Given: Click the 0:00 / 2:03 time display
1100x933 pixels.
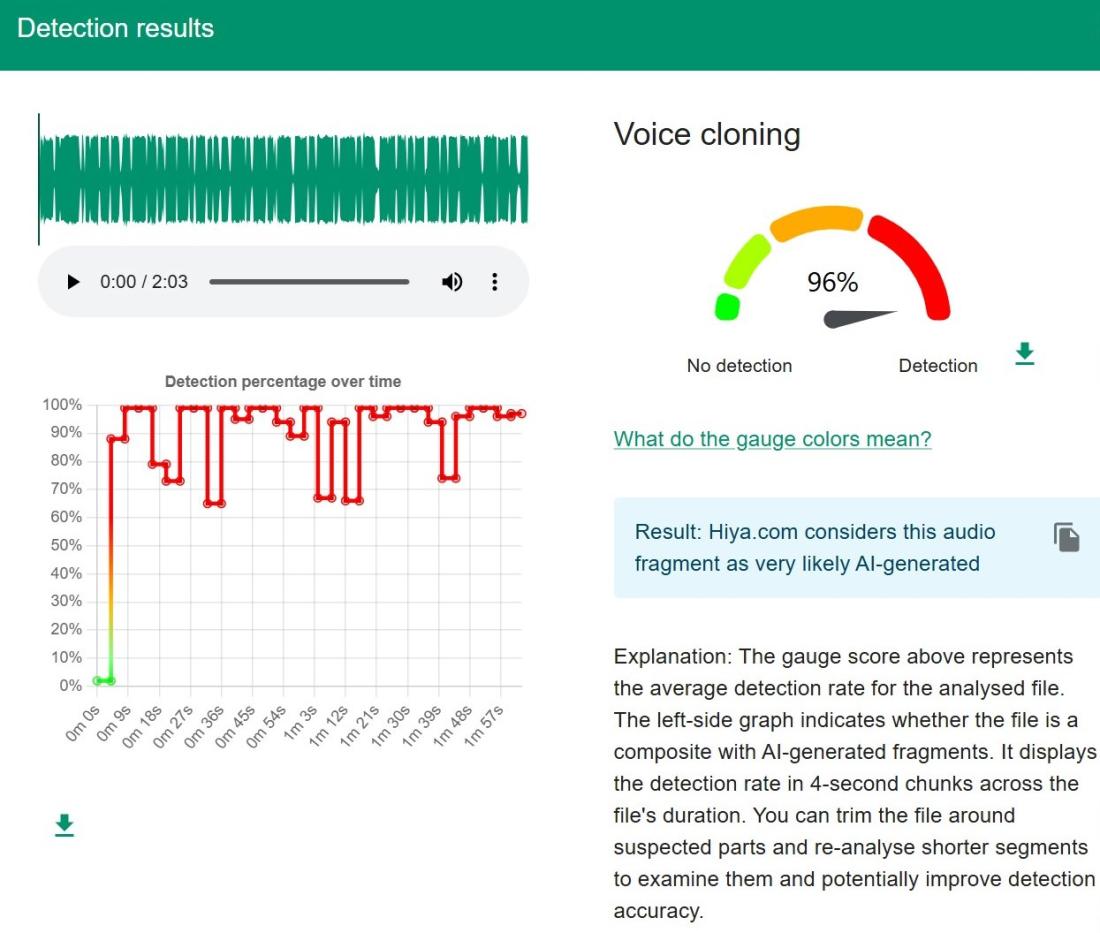Looking at the screenshot, I should coord(144,282).
